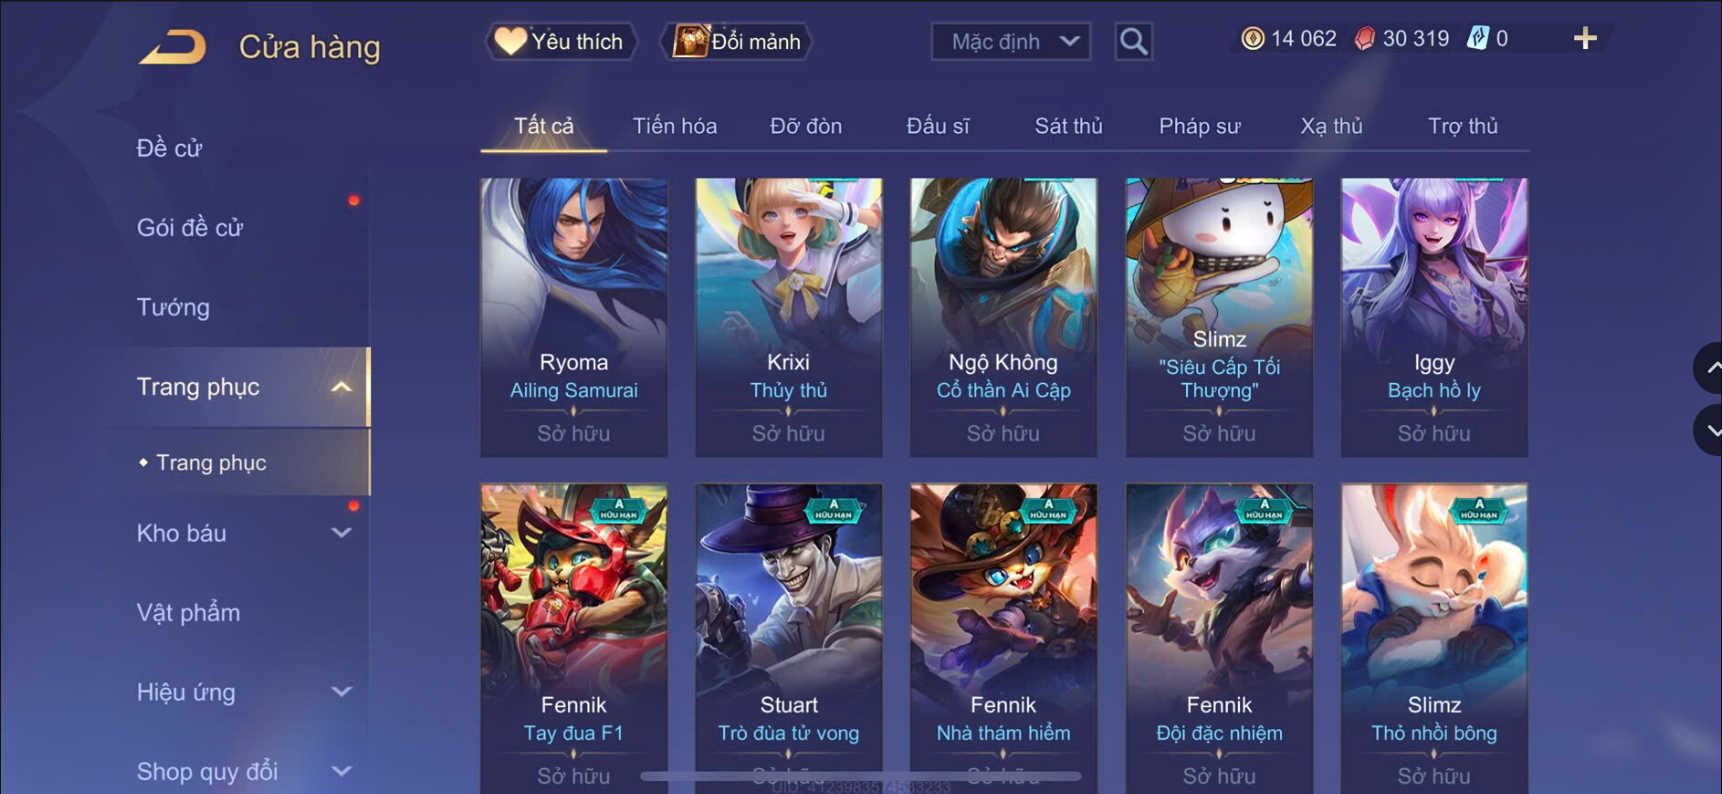Open the Yêu thích heart favorites
Screen dimensions: 1722x794
[x=561, y=42]
